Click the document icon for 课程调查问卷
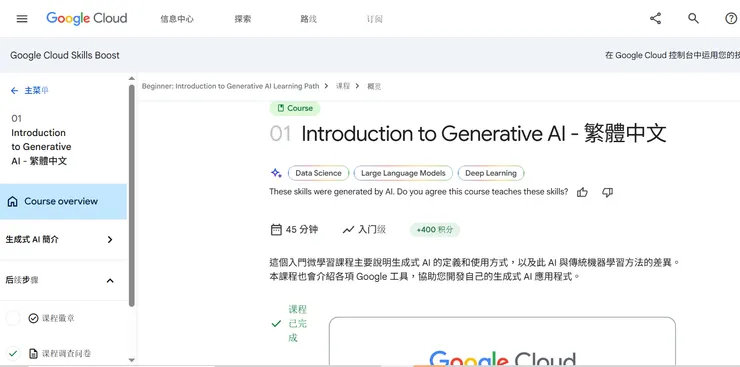Viewport: 740px width, 367px height. (33, 353)
